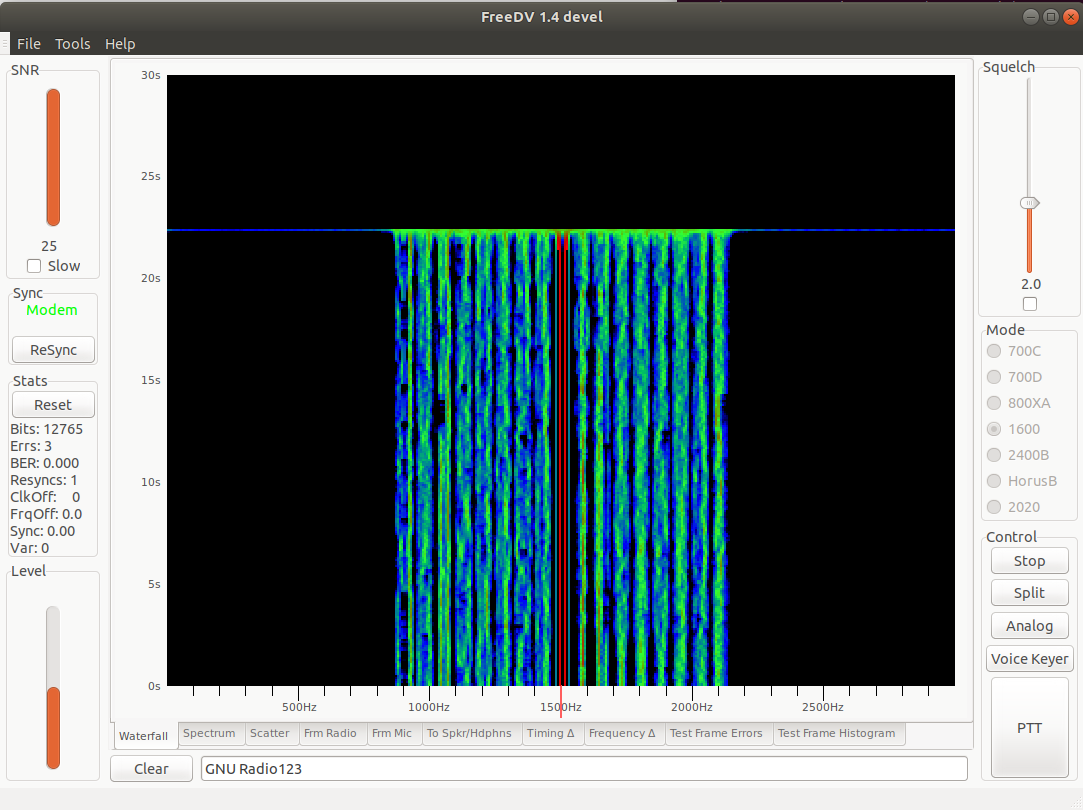This screenshot has height=810, width=1083.
Task: Click the FrqOff: 0.0 stat
Action: coord(46,514)
